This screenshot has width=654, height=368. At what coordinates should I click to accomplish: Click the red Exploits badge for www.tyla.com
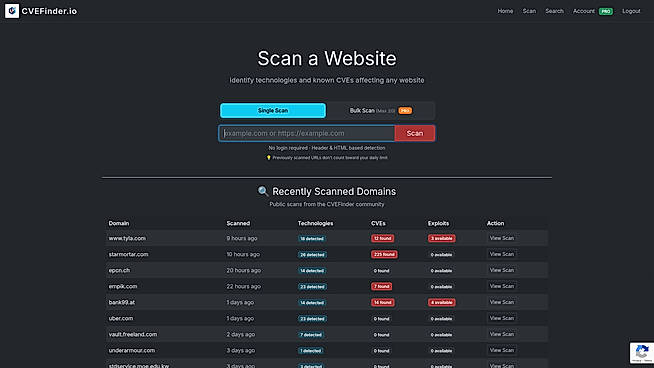coord(441,239)
